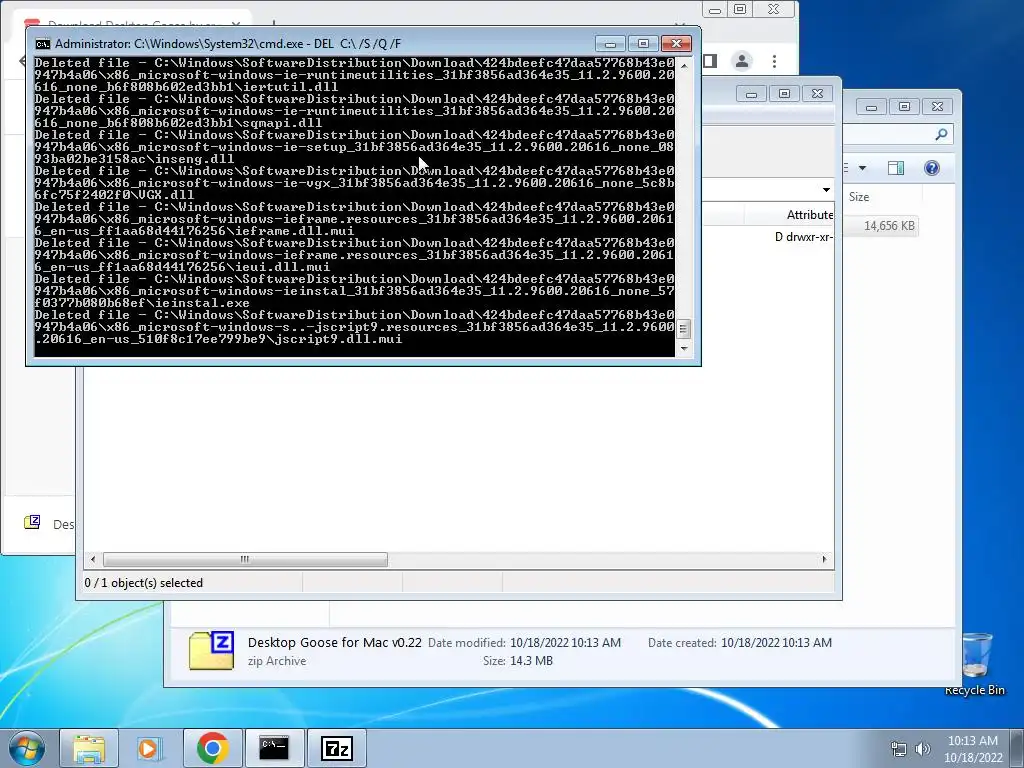1024x768 pixels.
Task: Open Explorer help question mark icon
Action: pos(931,168)
